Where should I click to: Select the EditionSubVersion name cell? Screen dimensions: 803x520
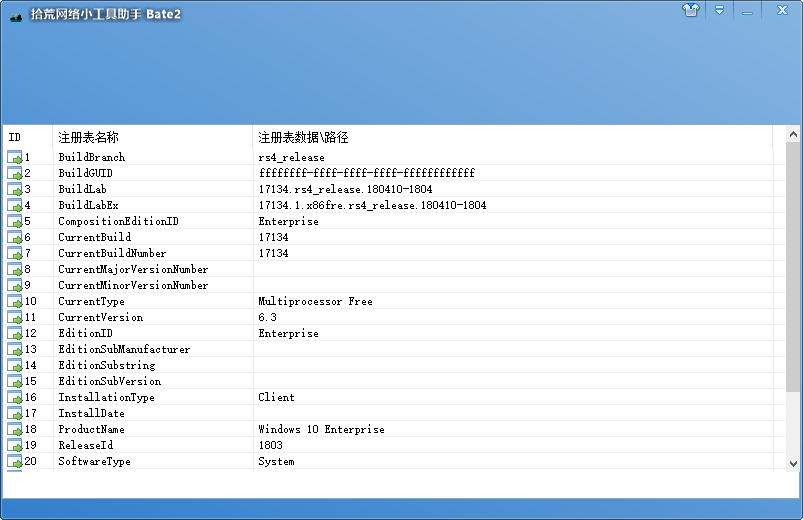pyautogui.click(x=110, y=381)
